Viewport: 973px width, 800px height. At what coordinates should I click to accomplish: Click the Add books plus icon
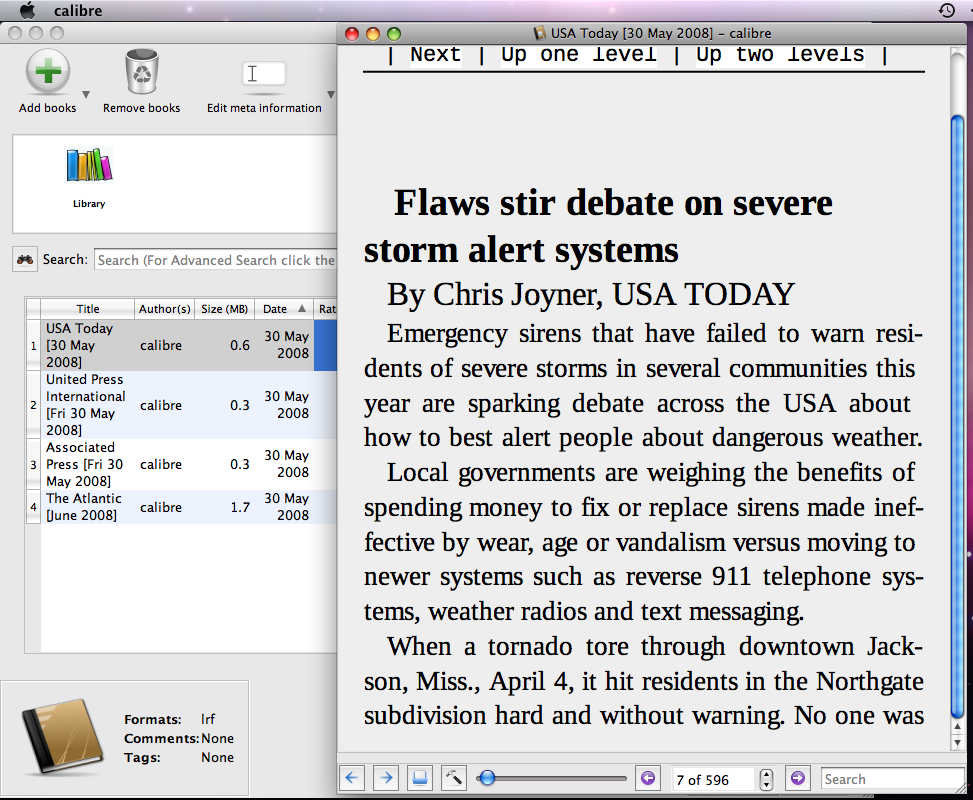click(x=48, y=72)
